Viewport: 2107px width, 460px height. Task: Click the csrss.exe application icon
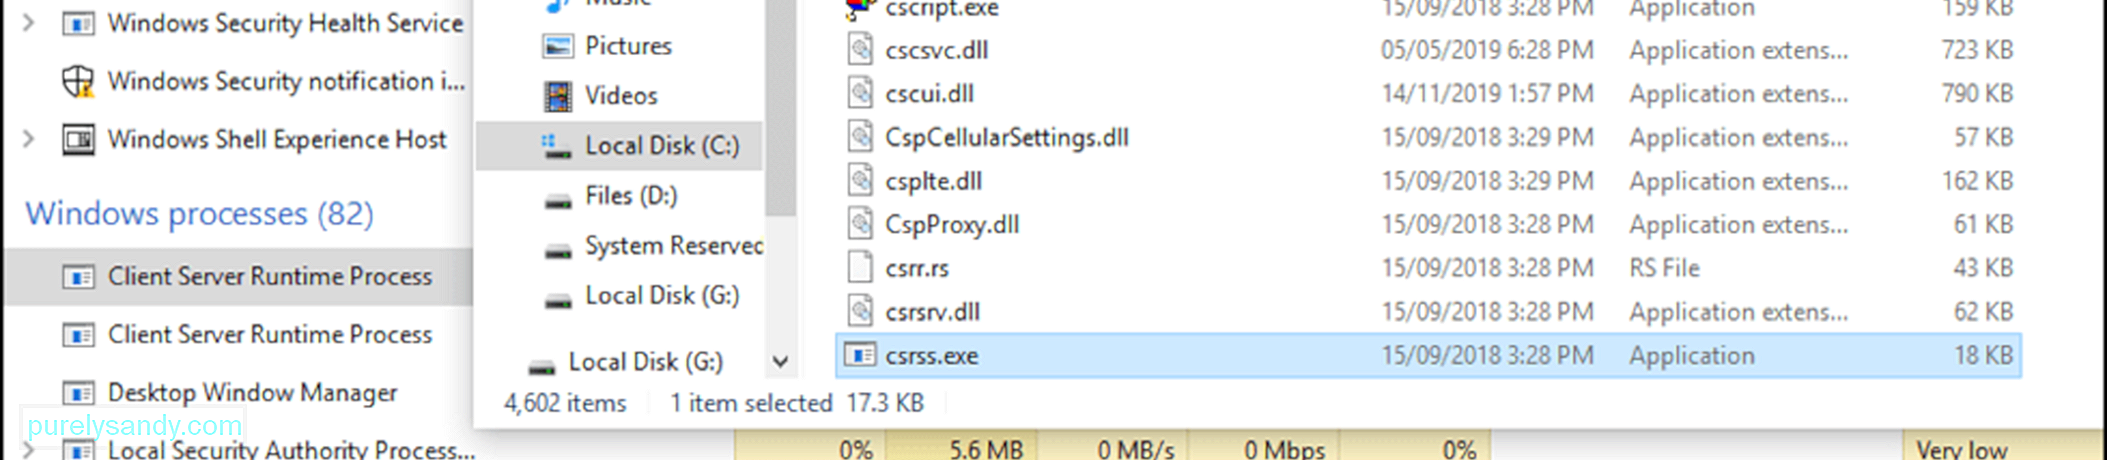pyautogui.click(x=860, y=355)
